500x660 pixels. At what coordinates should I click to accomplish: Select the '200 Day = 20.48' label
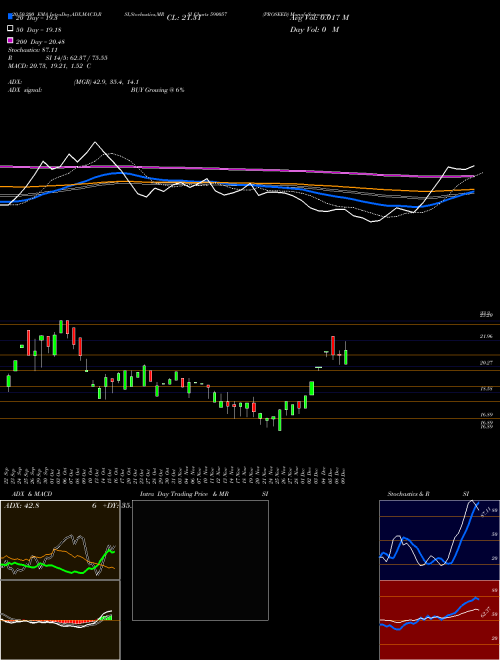40,41
